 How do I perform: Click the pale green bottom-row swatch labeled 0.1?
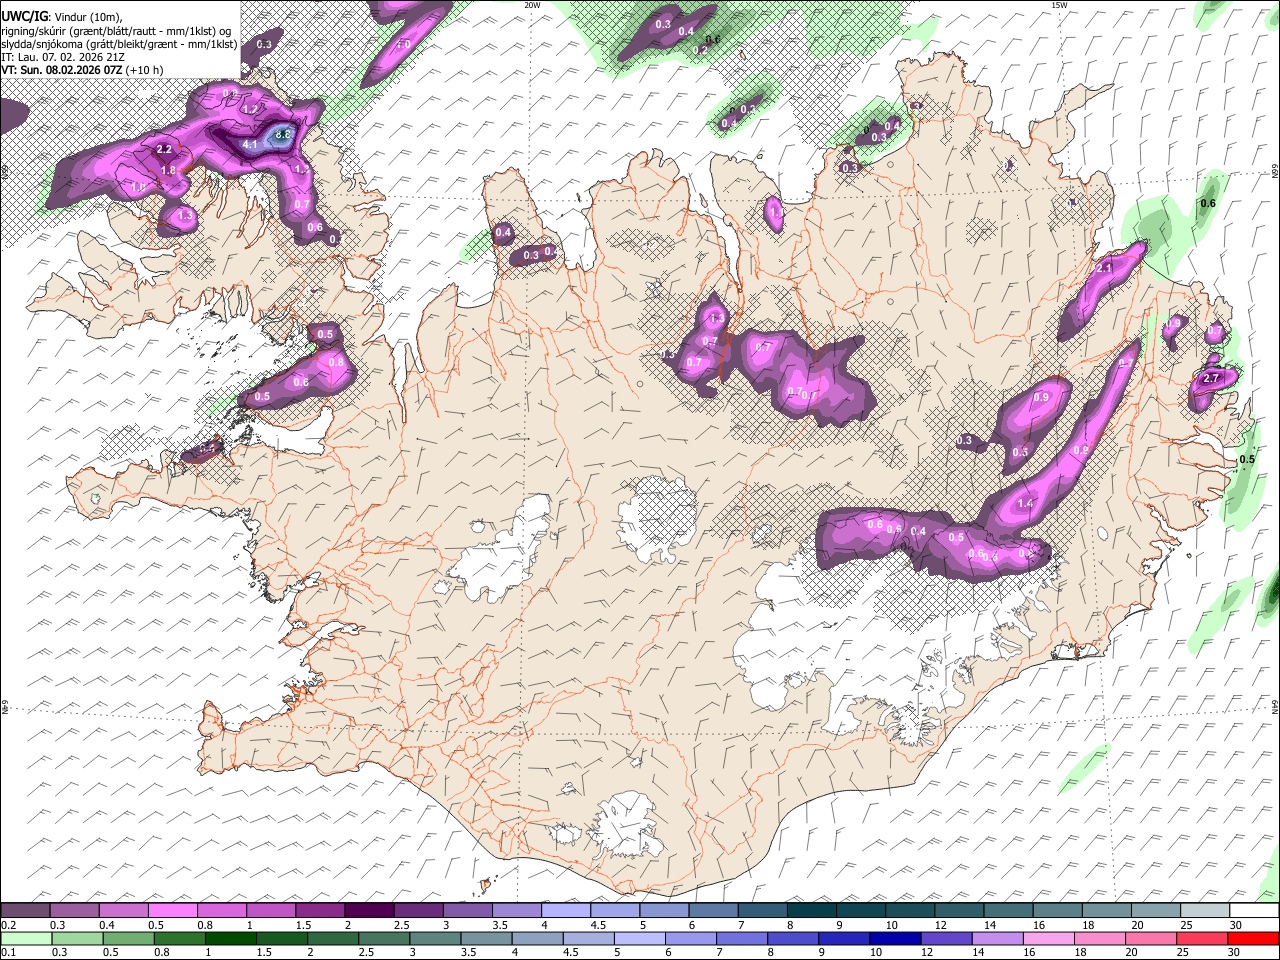(x=25, y=938)
